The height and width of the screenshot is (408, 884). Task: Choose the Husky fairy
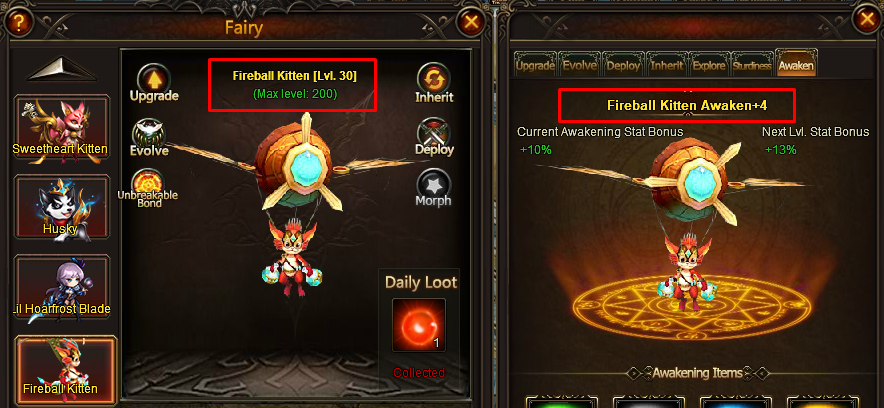click(61, 207)
